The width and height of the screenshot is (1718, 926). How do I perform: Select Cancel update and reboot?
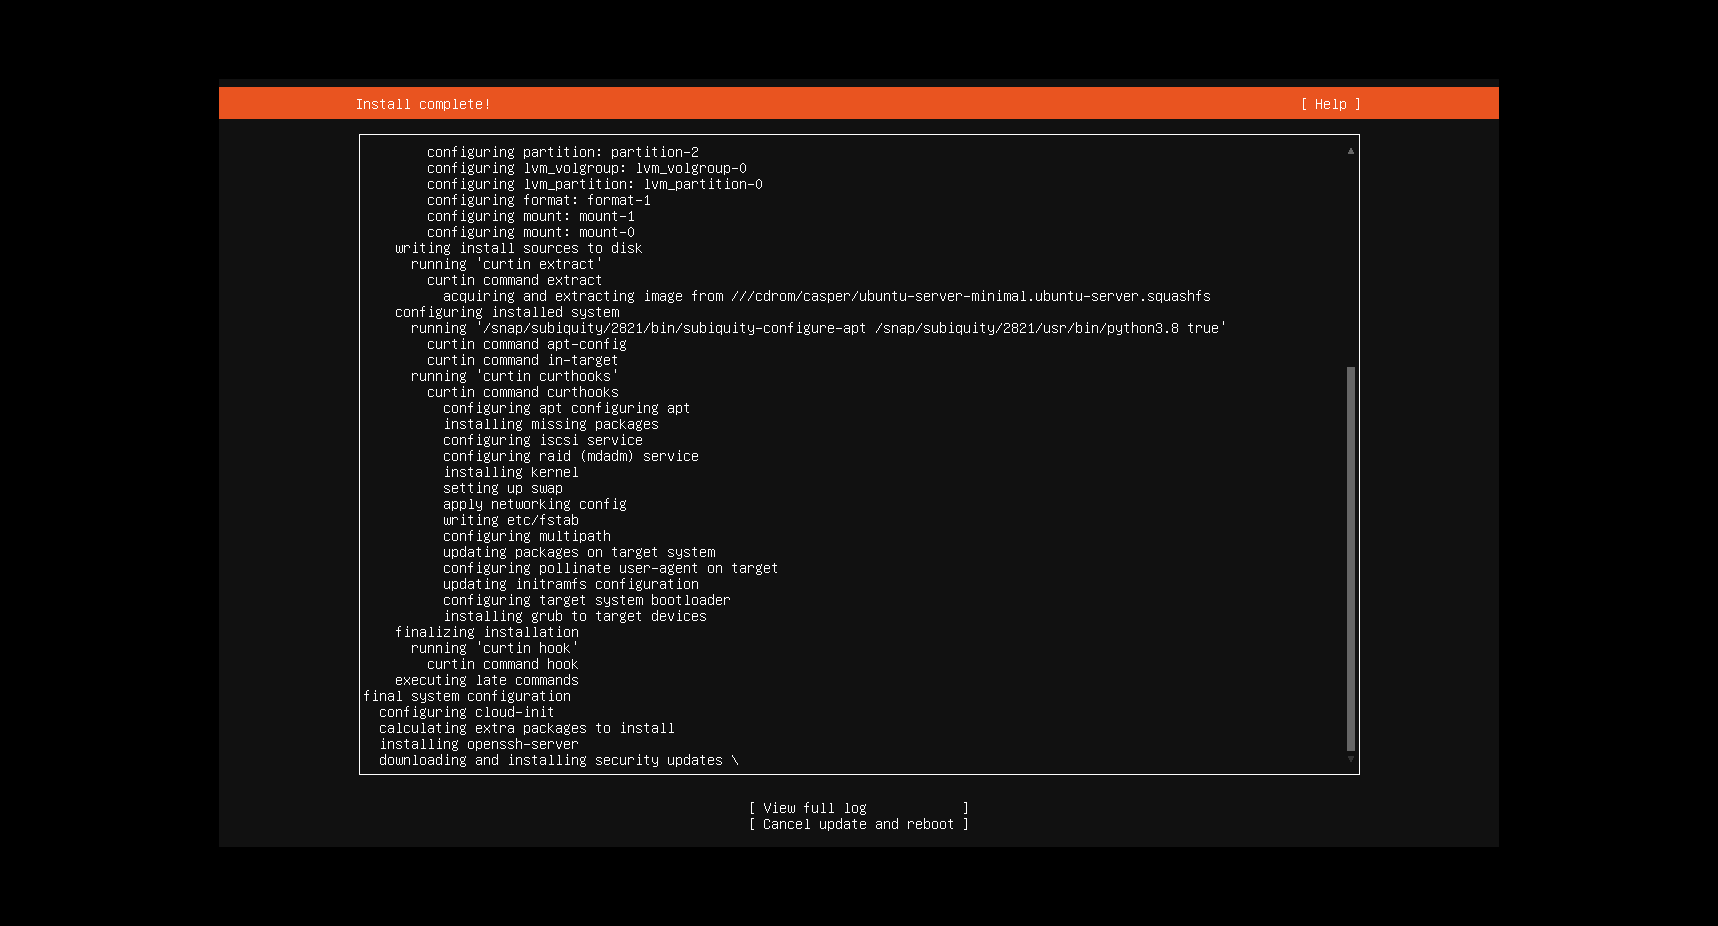[859, 824]
